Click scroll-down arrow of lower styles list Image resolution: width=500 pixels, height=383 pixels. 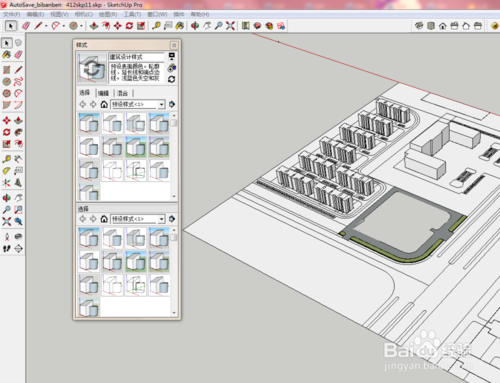click(x=174, y=313)
